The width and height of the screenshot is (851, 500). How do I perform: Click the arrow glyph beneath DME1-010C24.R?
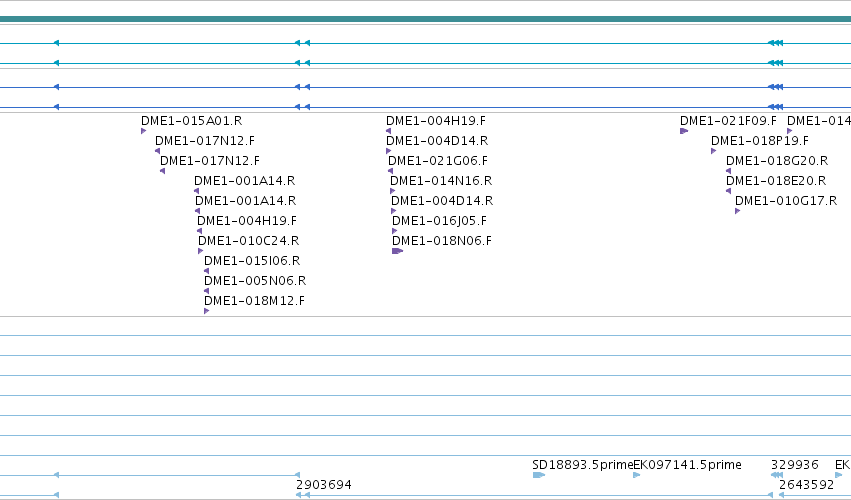point(201,251)
